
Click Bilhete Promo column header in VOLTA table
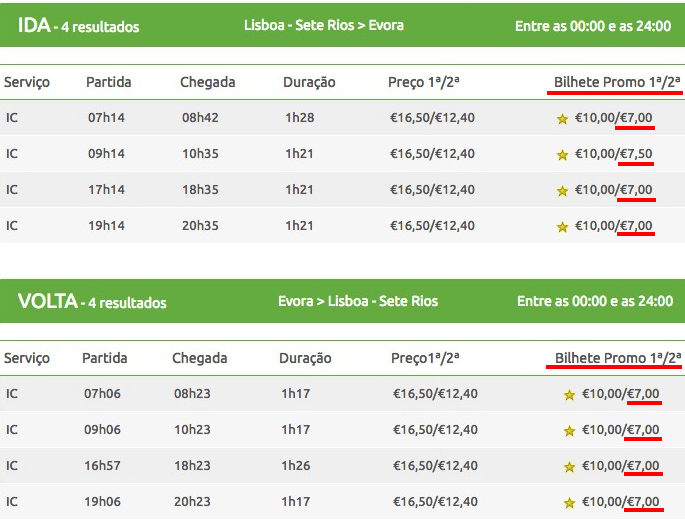(x=618, y=358)
